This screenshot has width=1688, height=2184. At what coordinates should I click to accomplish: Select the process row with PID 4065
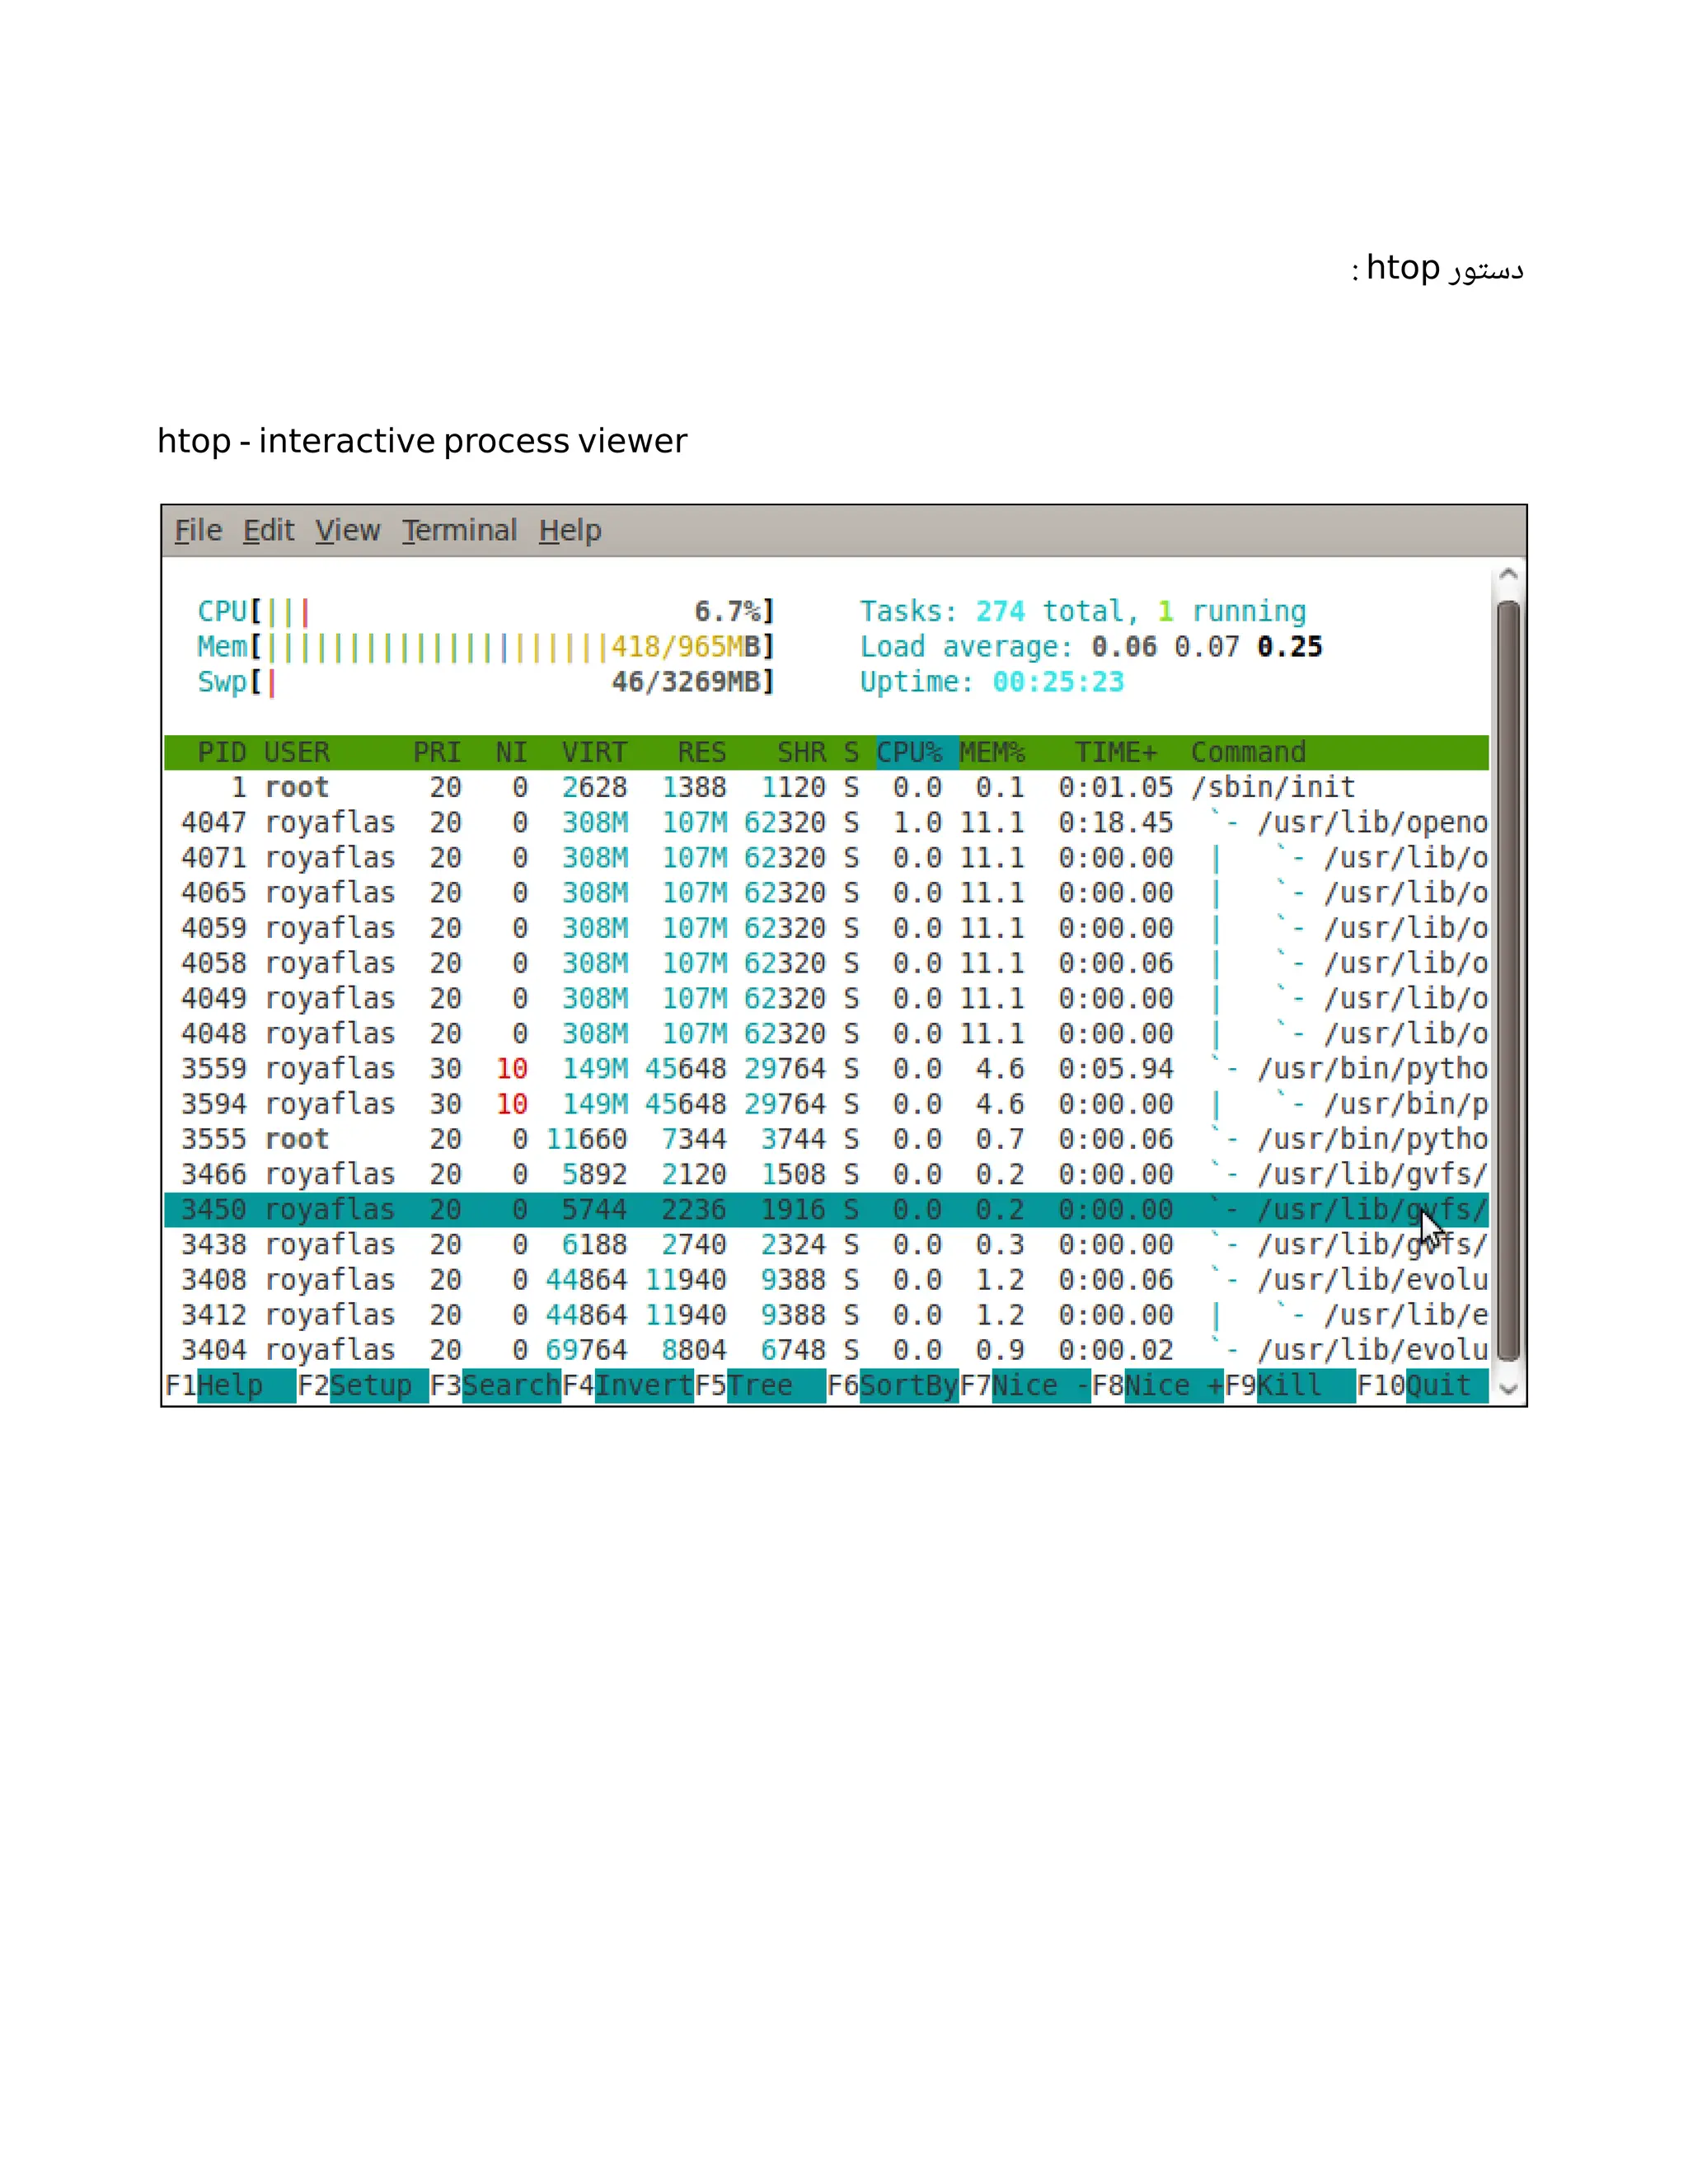(x=826, y=892)
